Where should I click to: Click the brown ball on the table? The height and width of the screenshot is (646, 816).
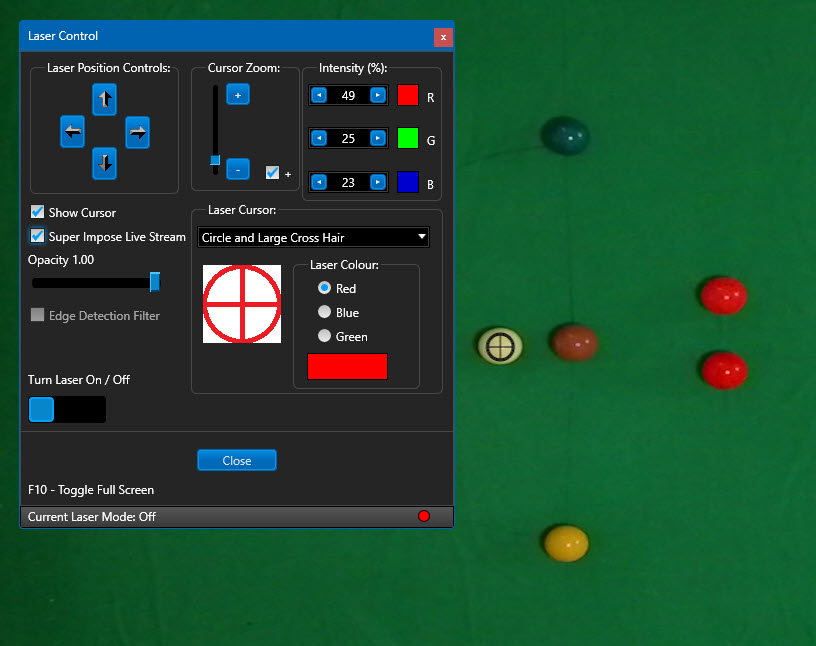coord(575,342)
